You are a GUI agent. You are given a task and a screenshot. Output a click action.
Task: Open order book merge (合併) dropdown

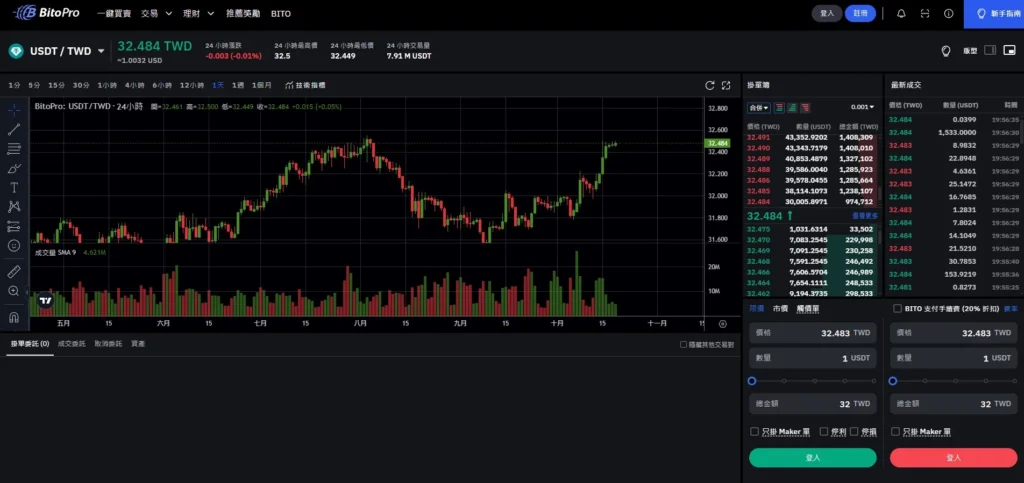click(x=759, y=108)
